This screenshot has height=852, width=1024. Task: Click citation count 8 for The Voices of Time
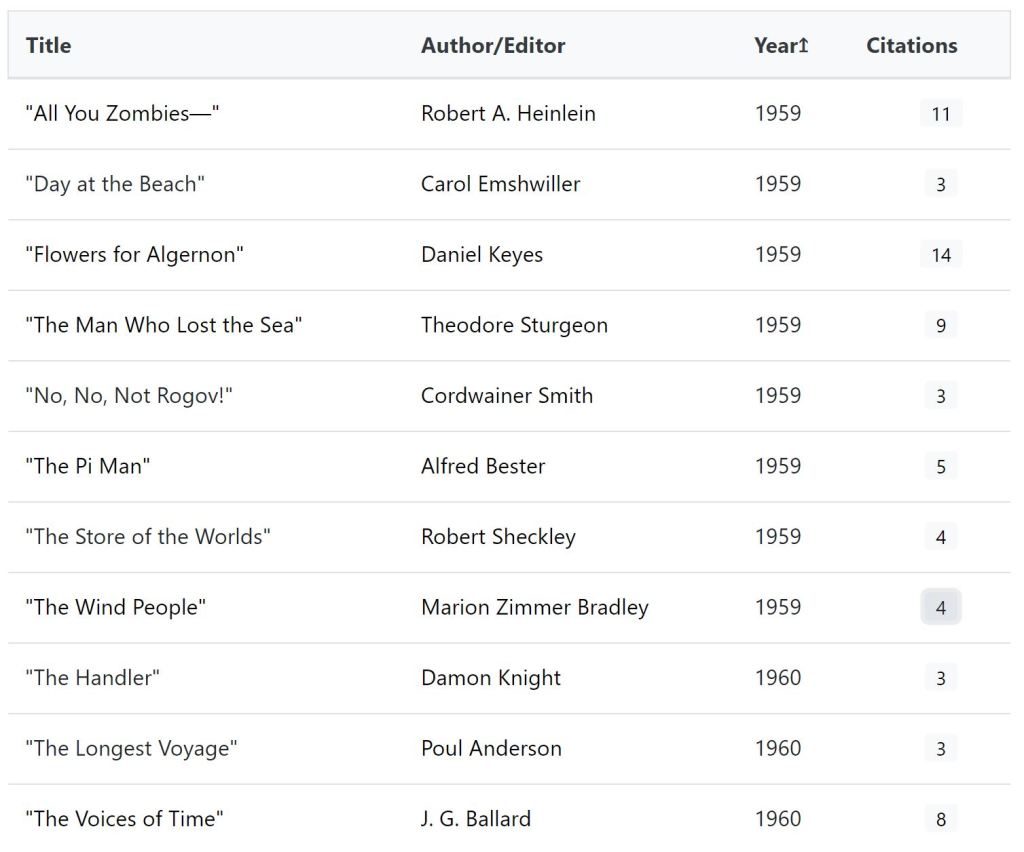point(940,820)
